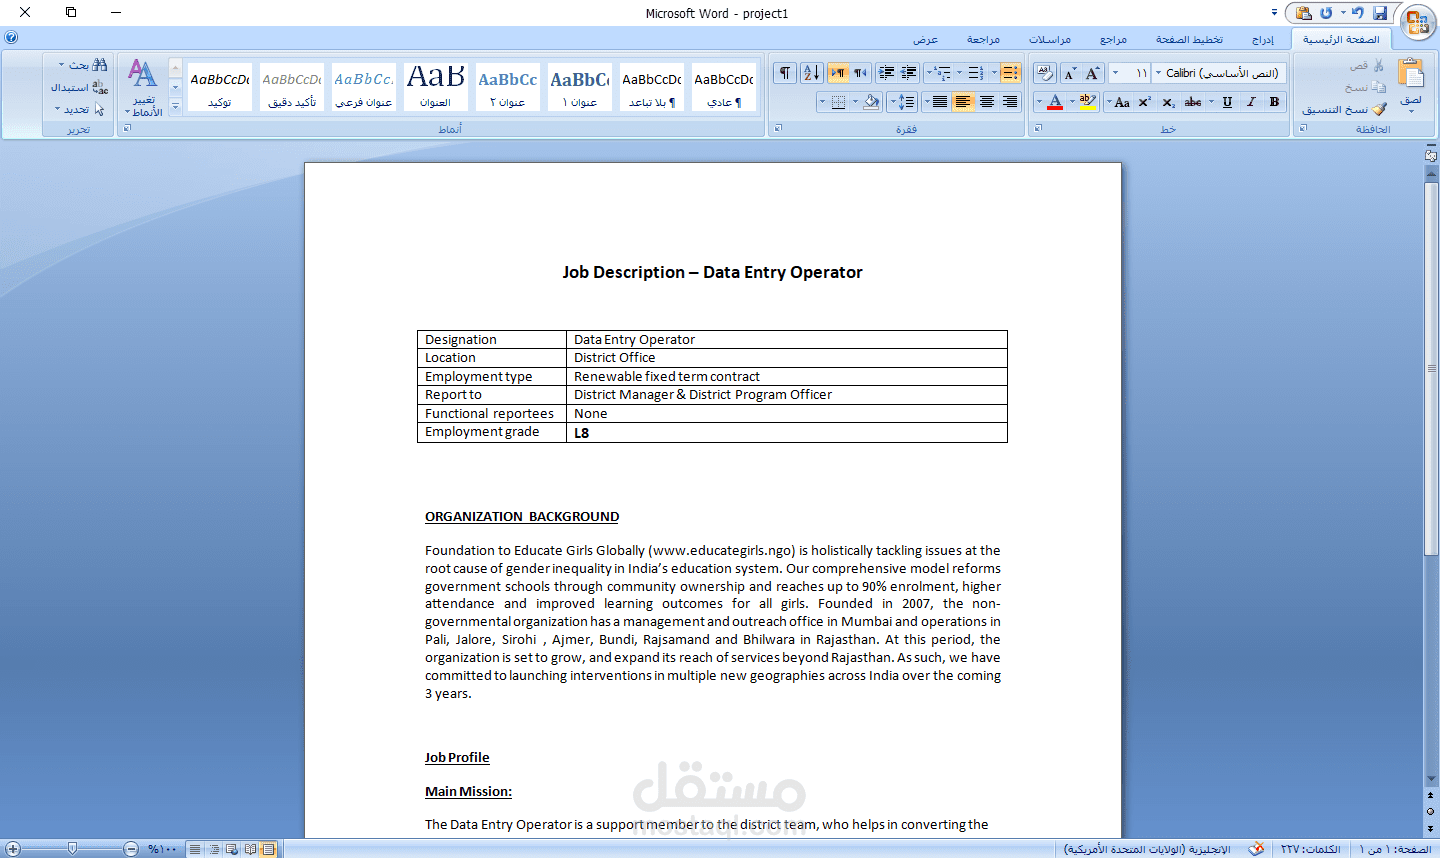Open the Font dialog launcher
This screenshot has height=858, width=1440.
(1038, 129)
